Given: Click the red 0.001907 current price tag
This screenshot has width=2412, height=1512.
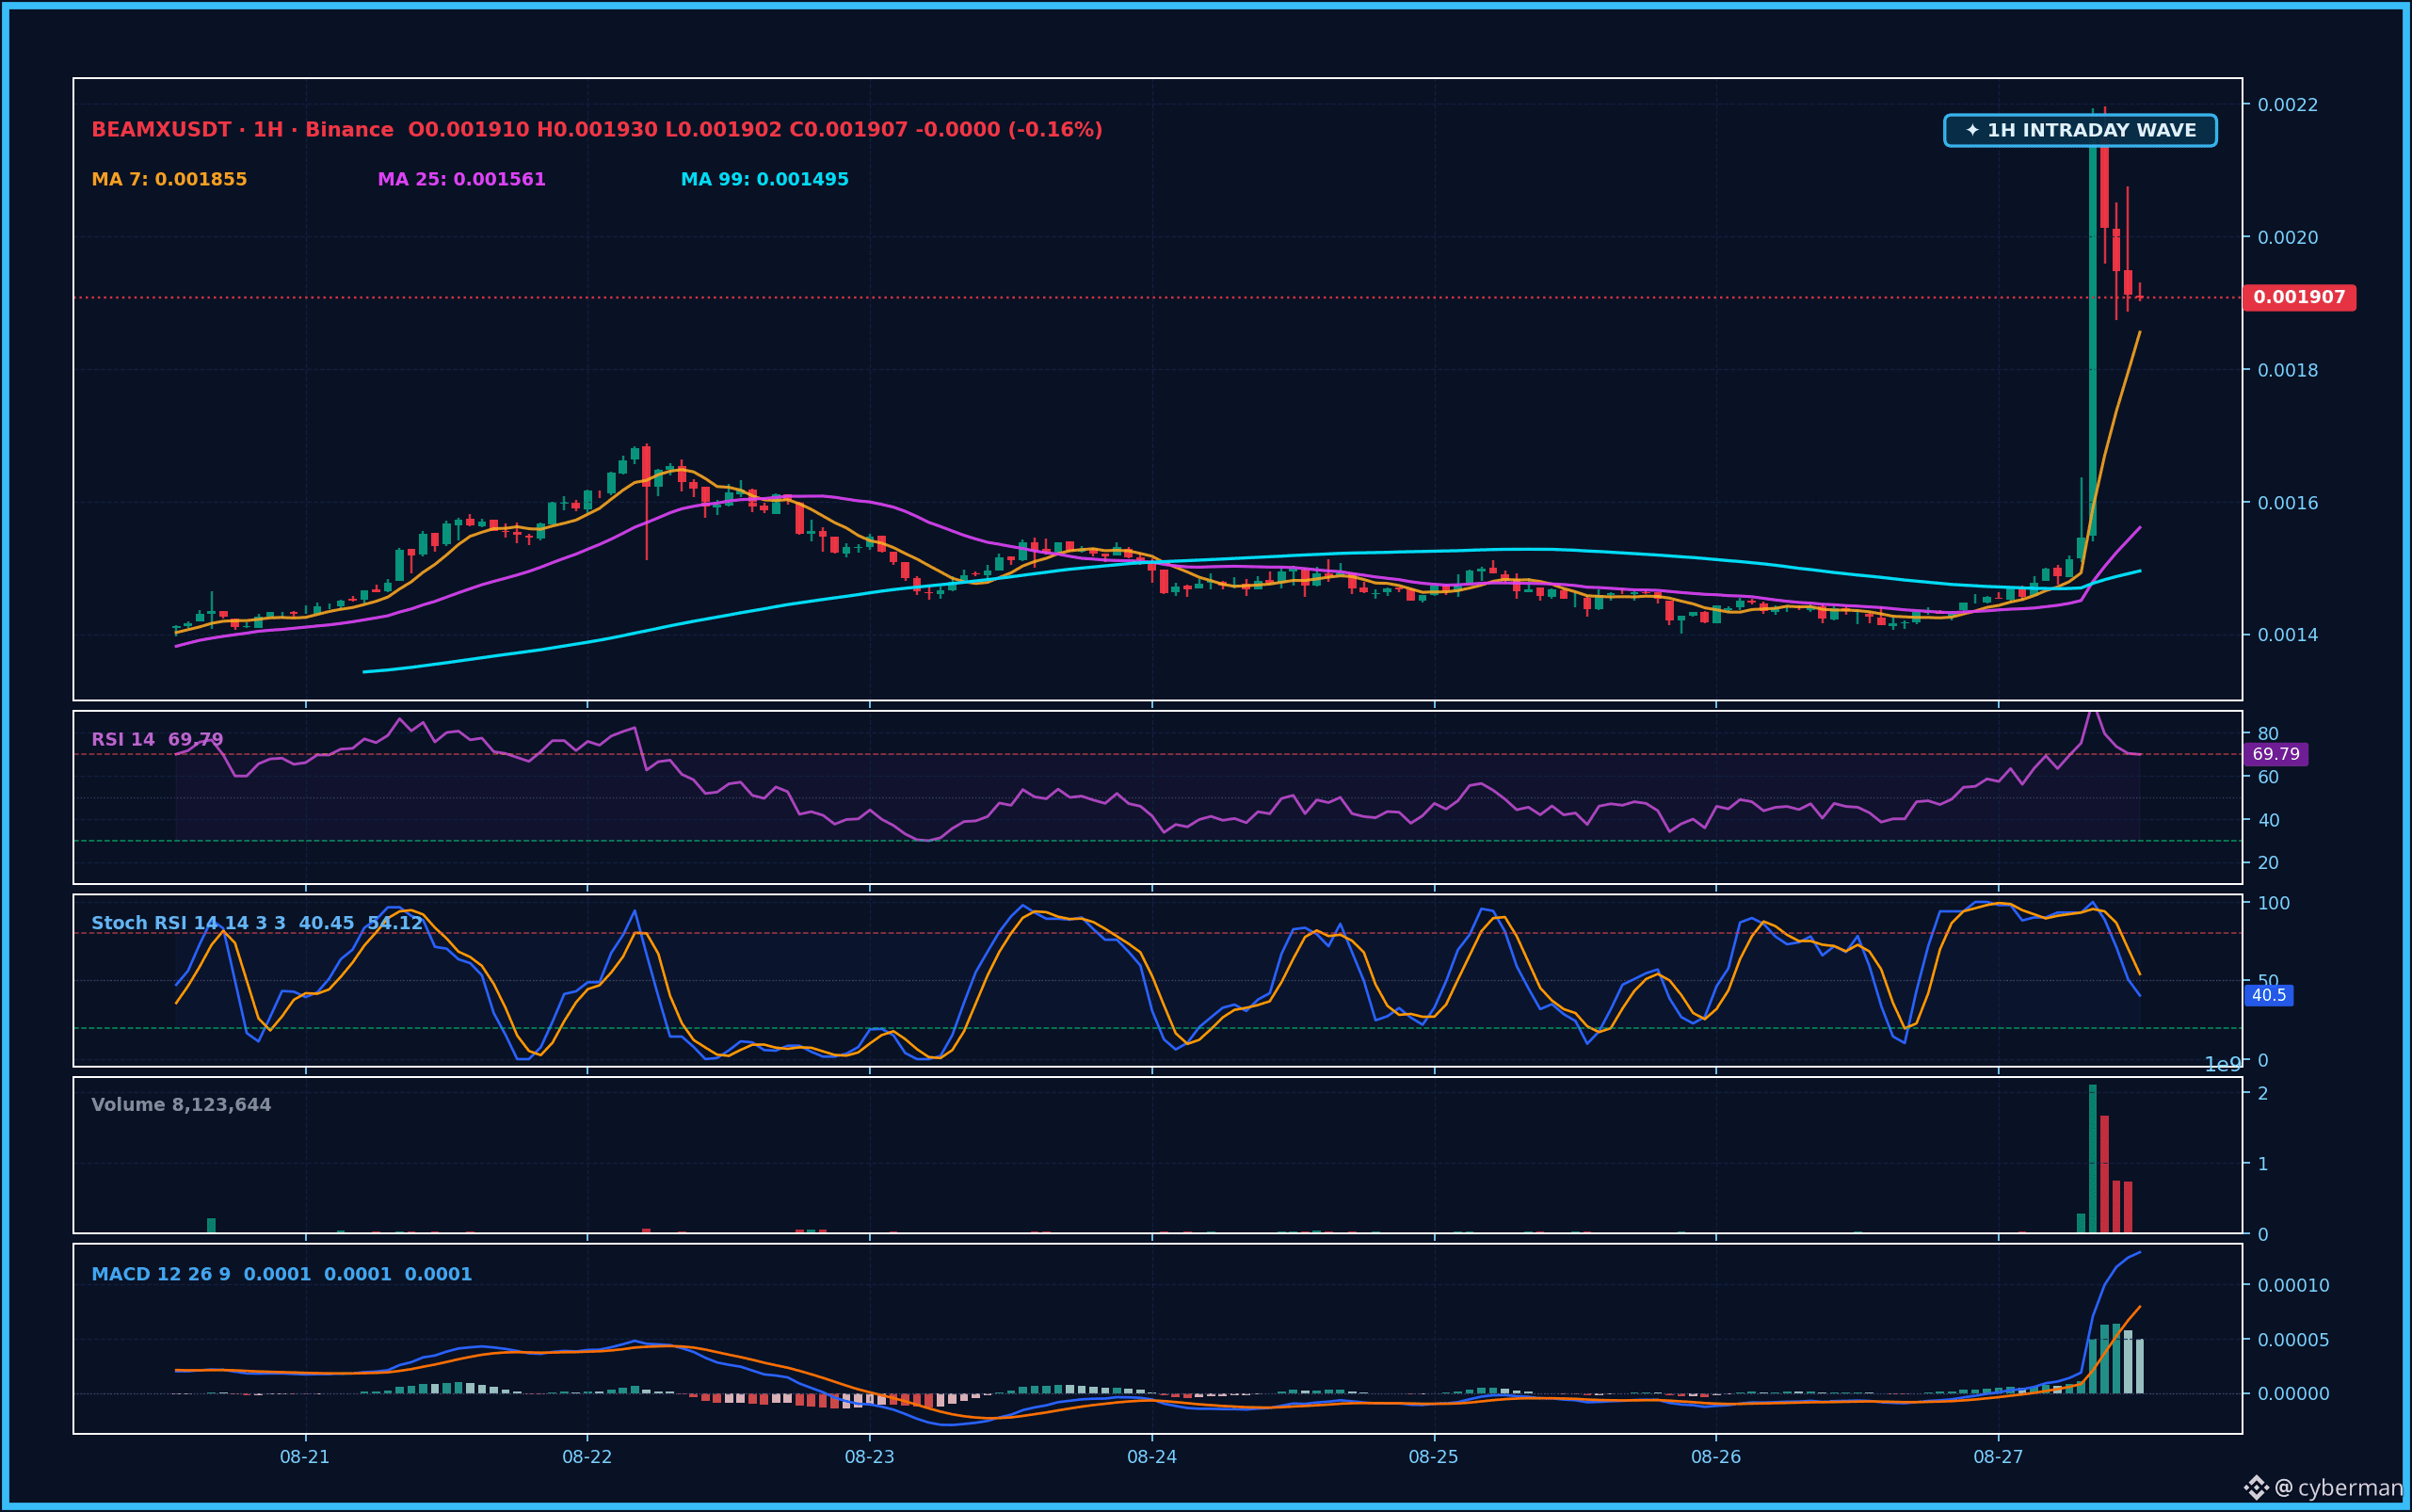Looking at the screenshot, I should [x=2299, y=297].
